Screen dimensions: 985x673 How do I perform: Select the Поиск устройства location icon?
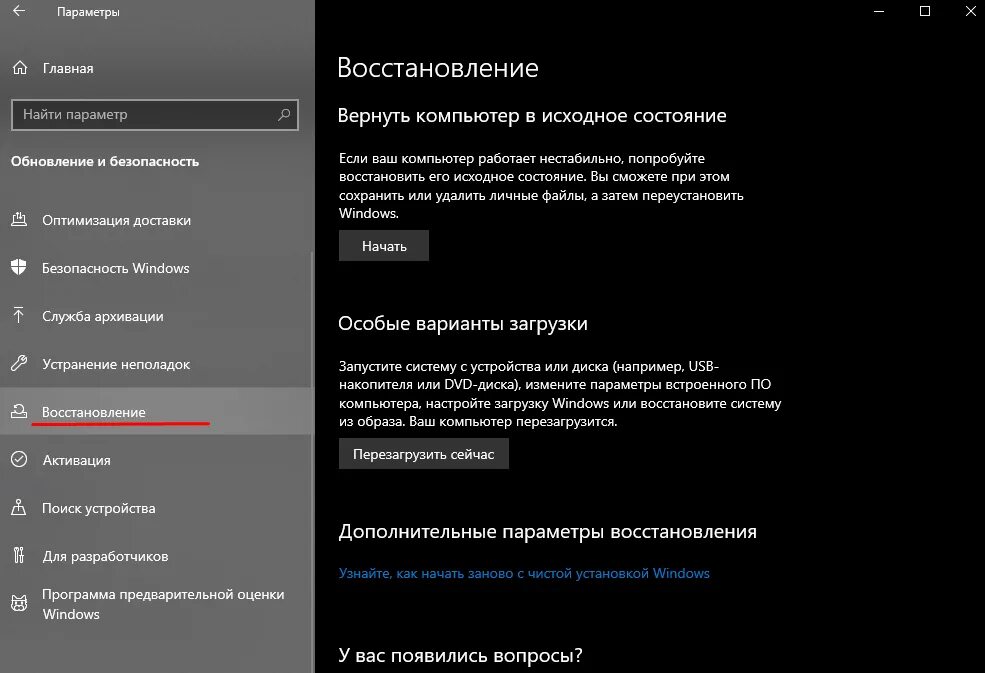20,508
